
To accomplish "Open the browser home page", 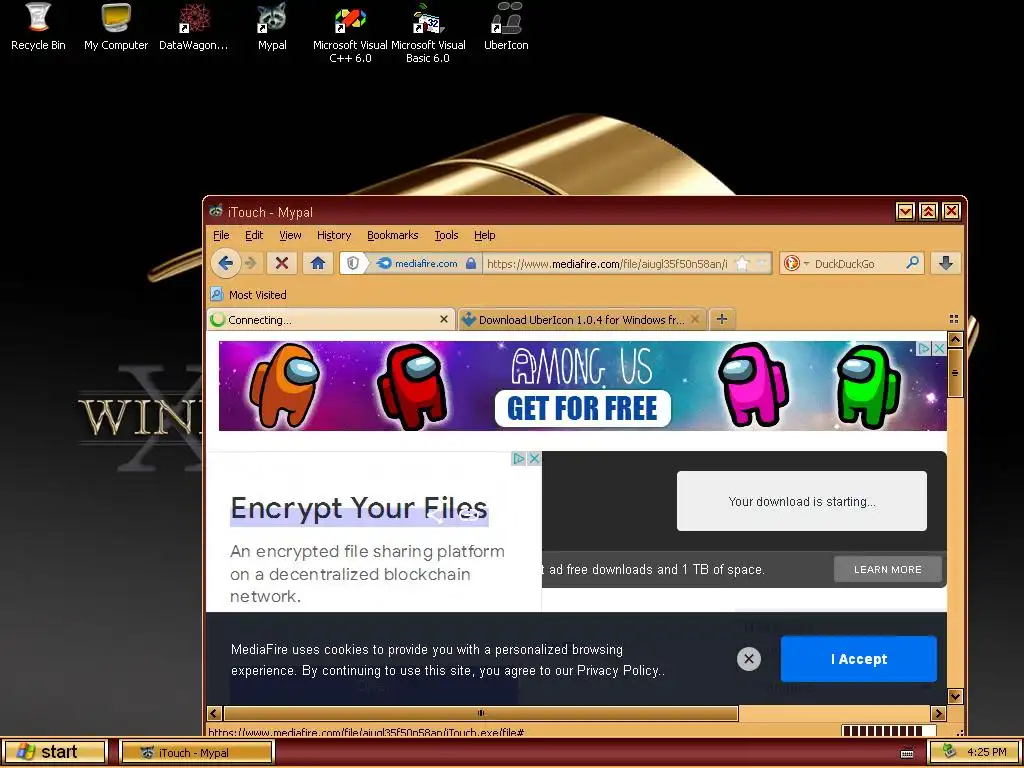I will click(318, 263).
